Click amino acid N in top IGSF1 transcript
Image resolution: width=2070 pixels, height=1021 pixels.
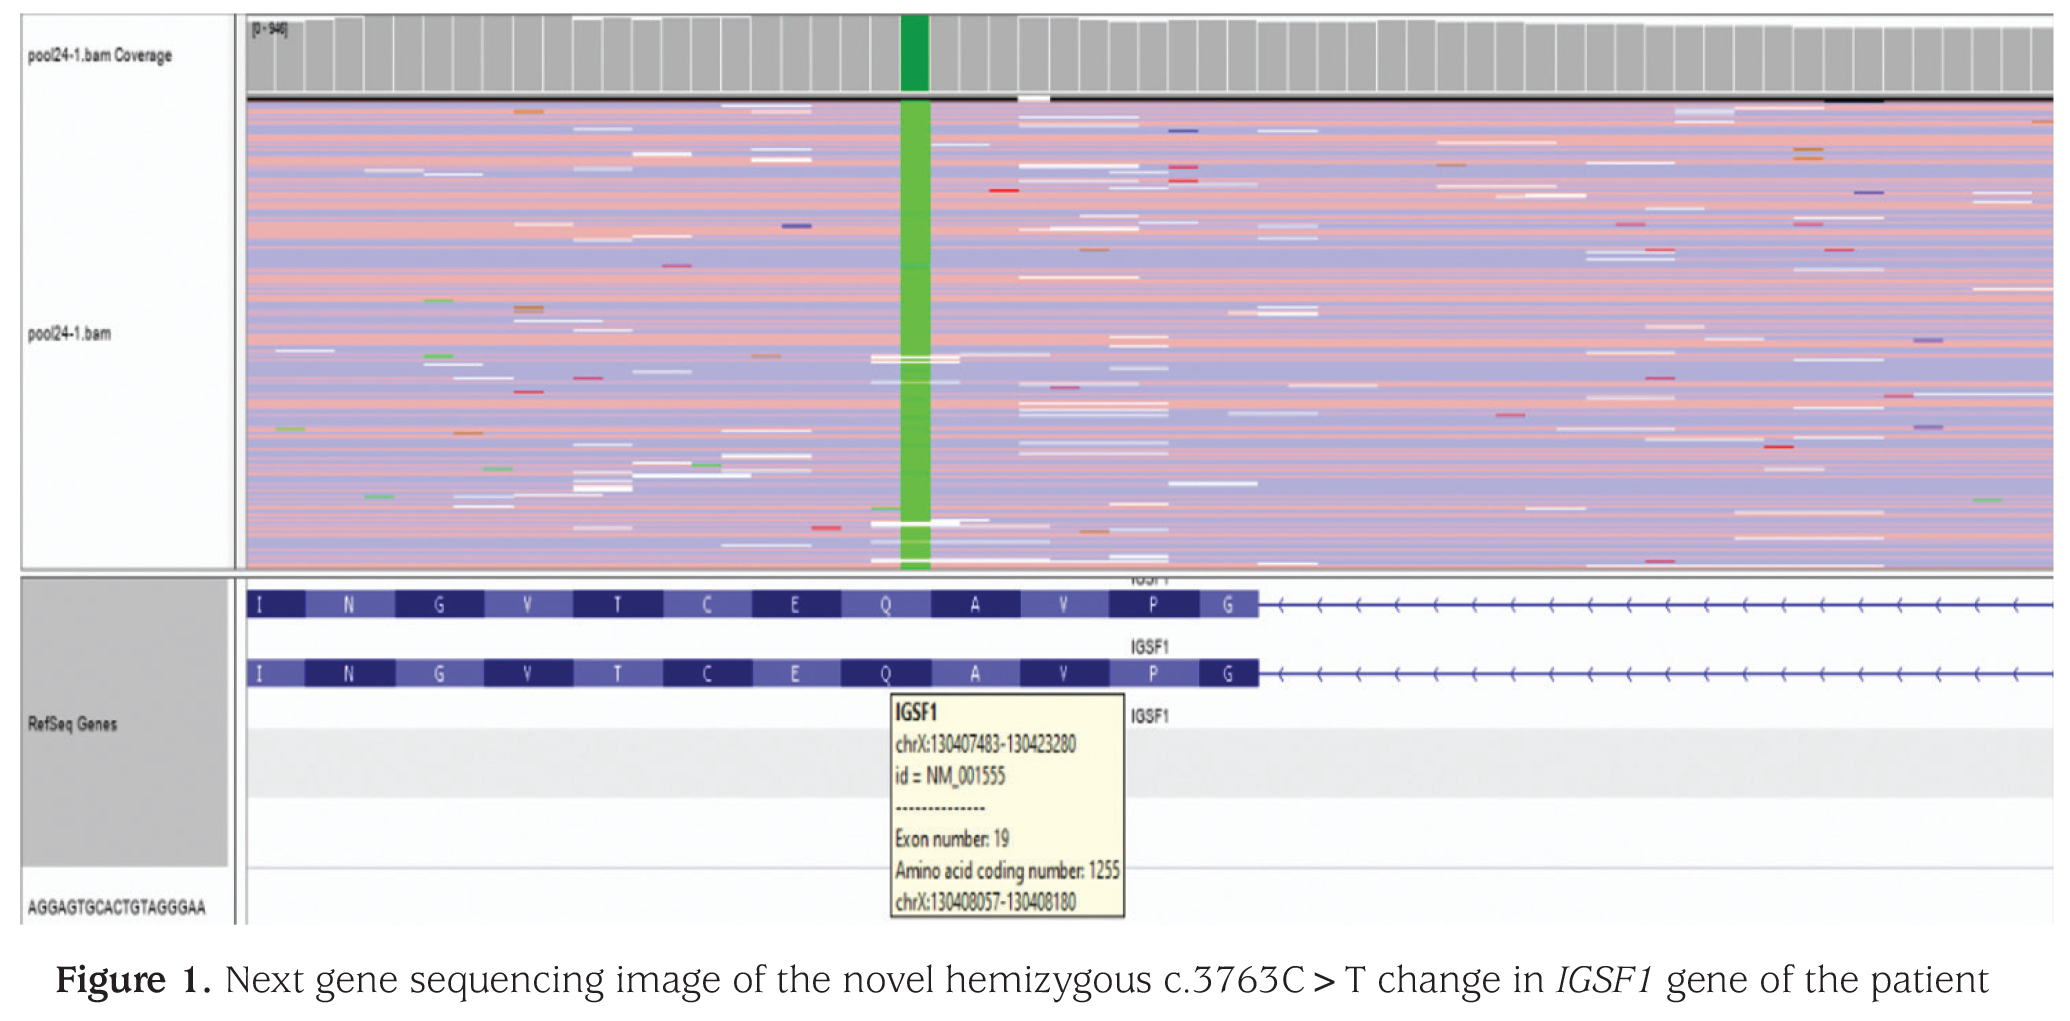pyautogui.click(x=349, y=604)
